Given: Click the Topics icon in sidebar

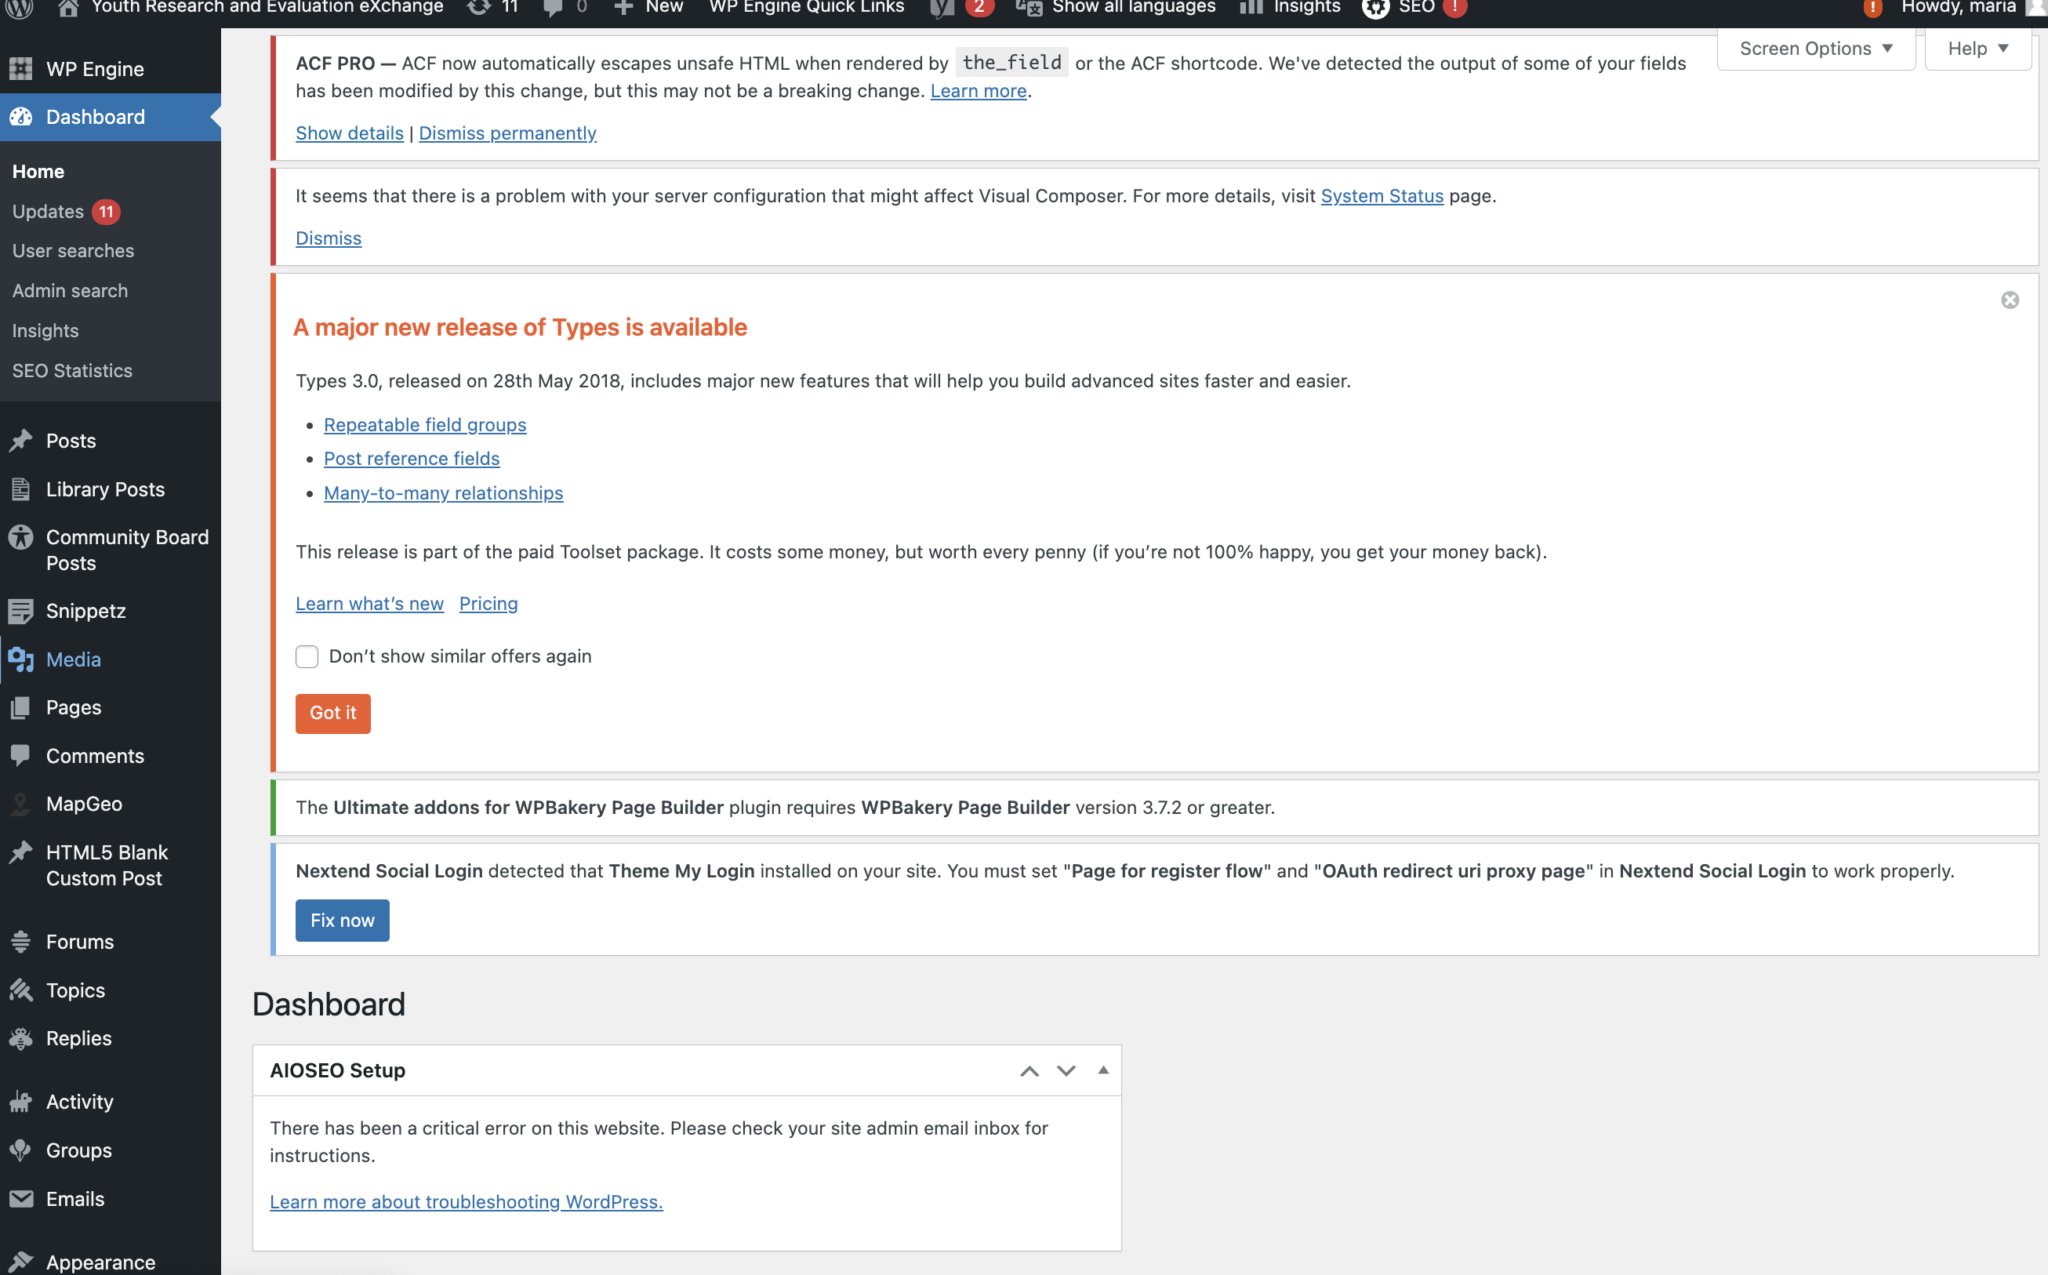Looking at the screenshot, I should coord(21,990).
